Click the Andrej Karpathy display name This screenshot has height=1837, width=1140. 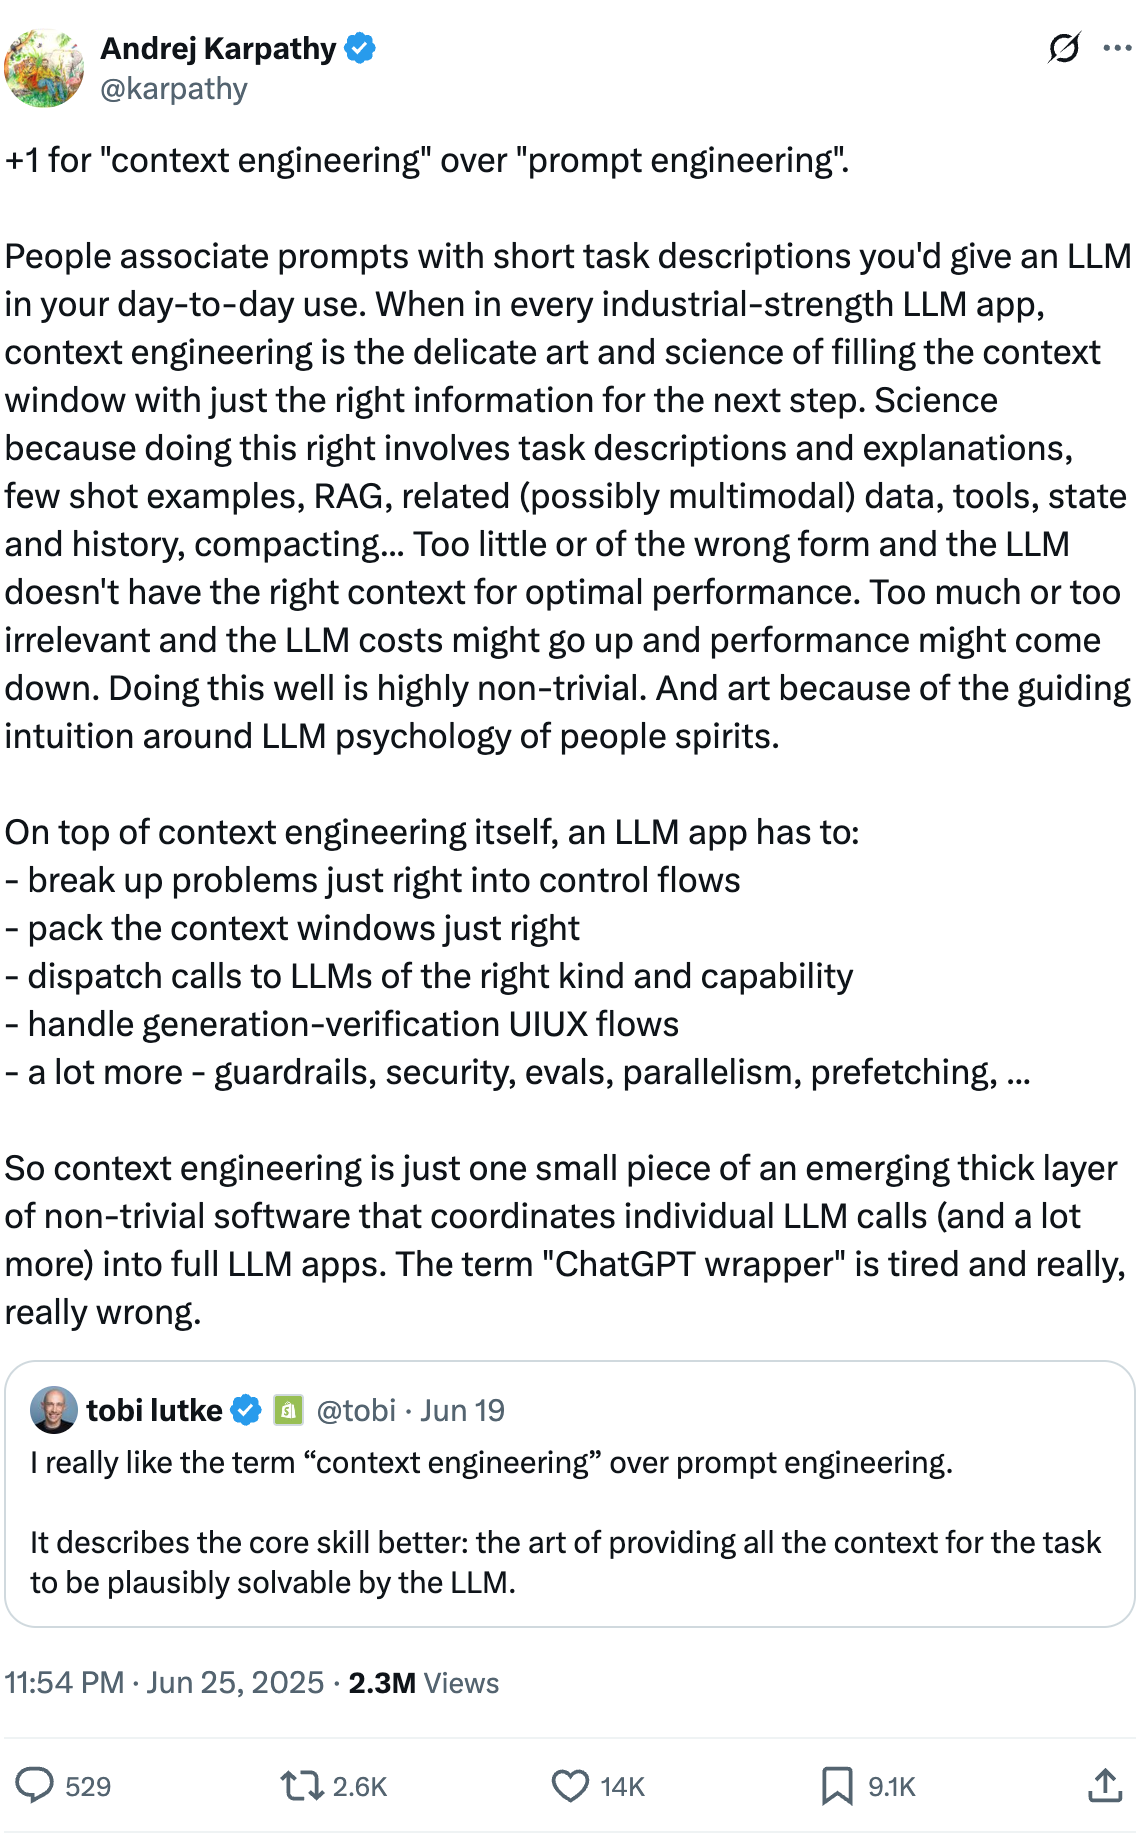point(218,48)
